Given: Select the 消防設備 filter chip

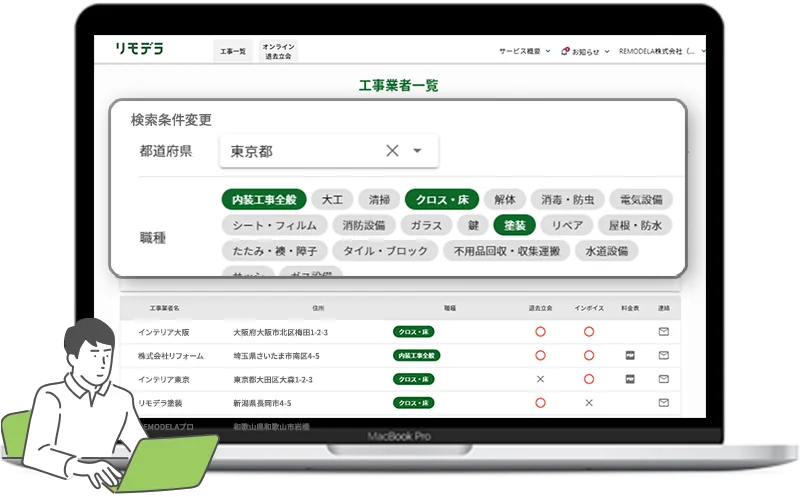Looking at the screenshot, I should [x=363, y=225].
